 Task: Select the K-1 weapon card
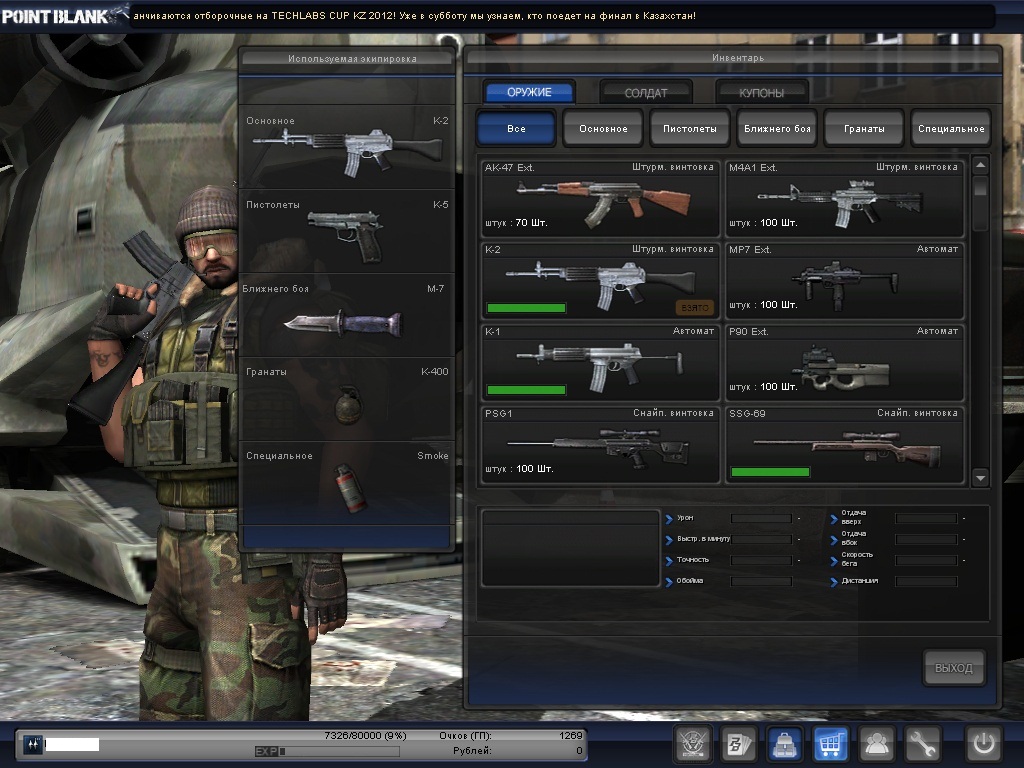pos(600,362)
